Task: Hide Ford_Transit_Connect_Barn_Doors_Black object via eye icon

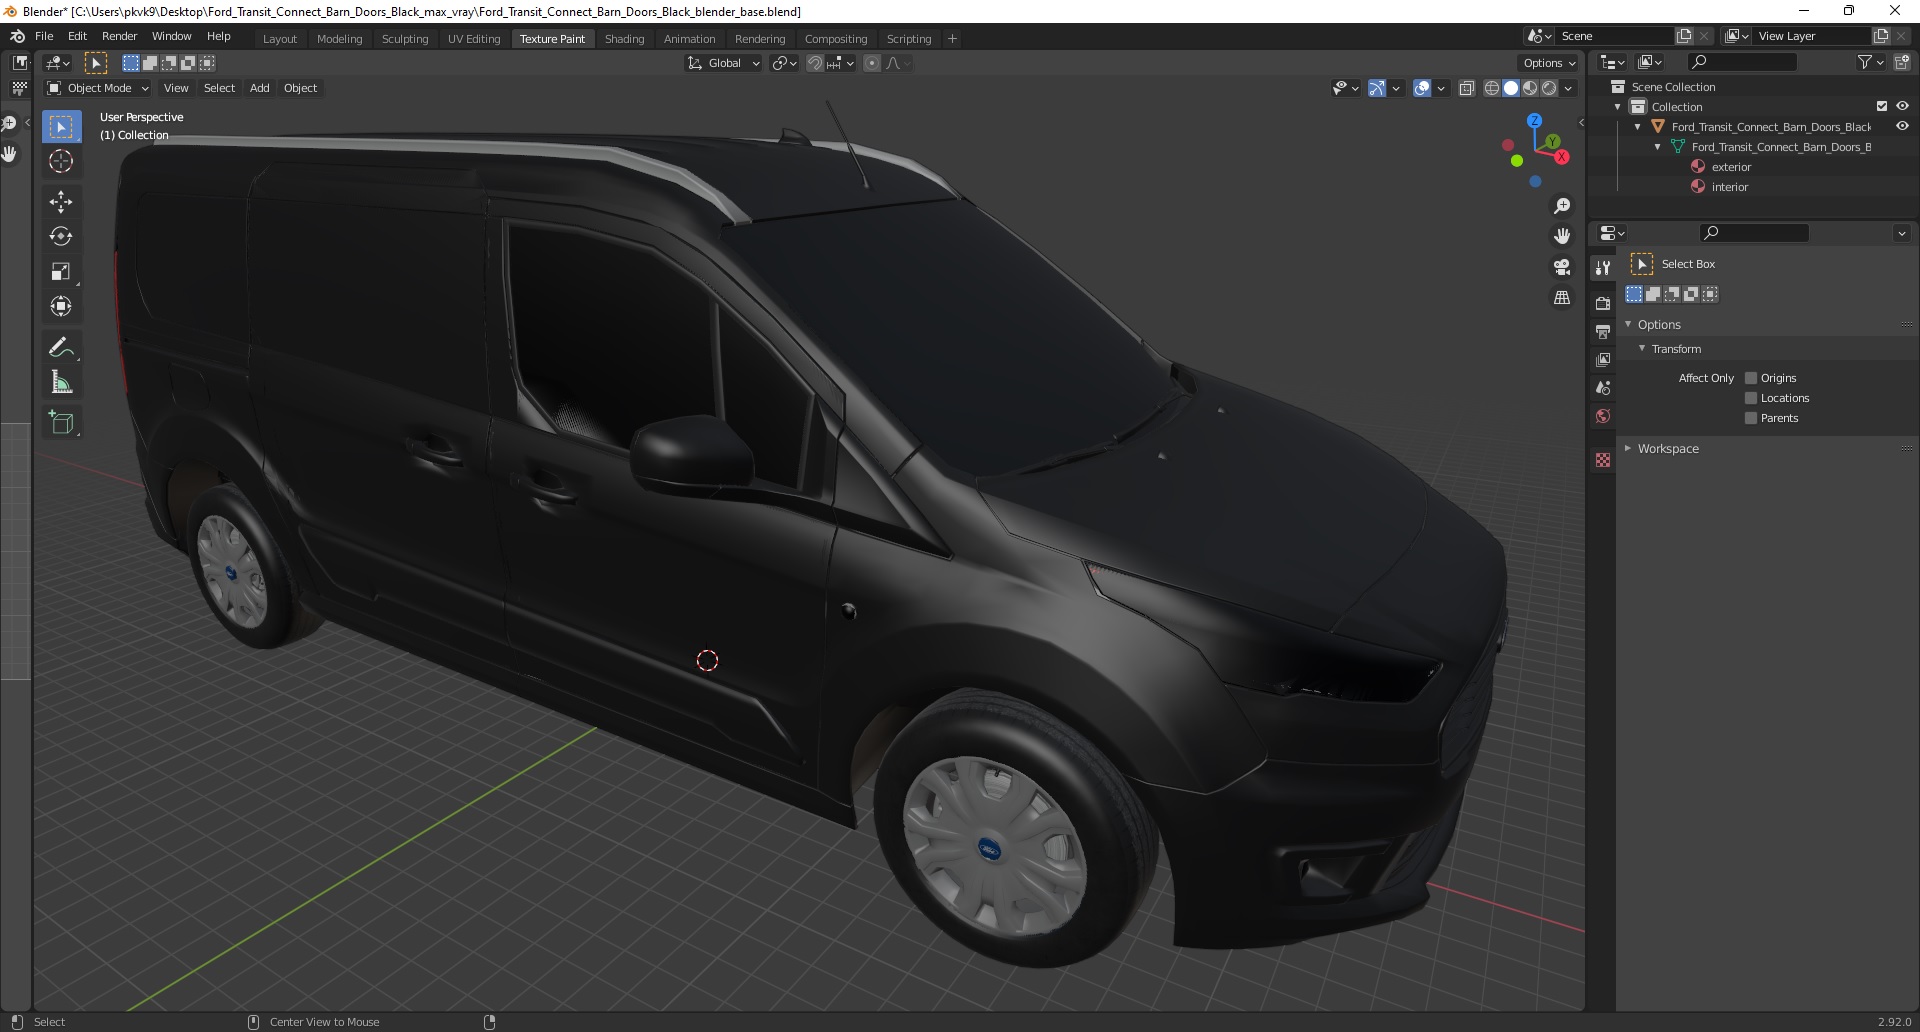Action: (x=1902, y=126)
